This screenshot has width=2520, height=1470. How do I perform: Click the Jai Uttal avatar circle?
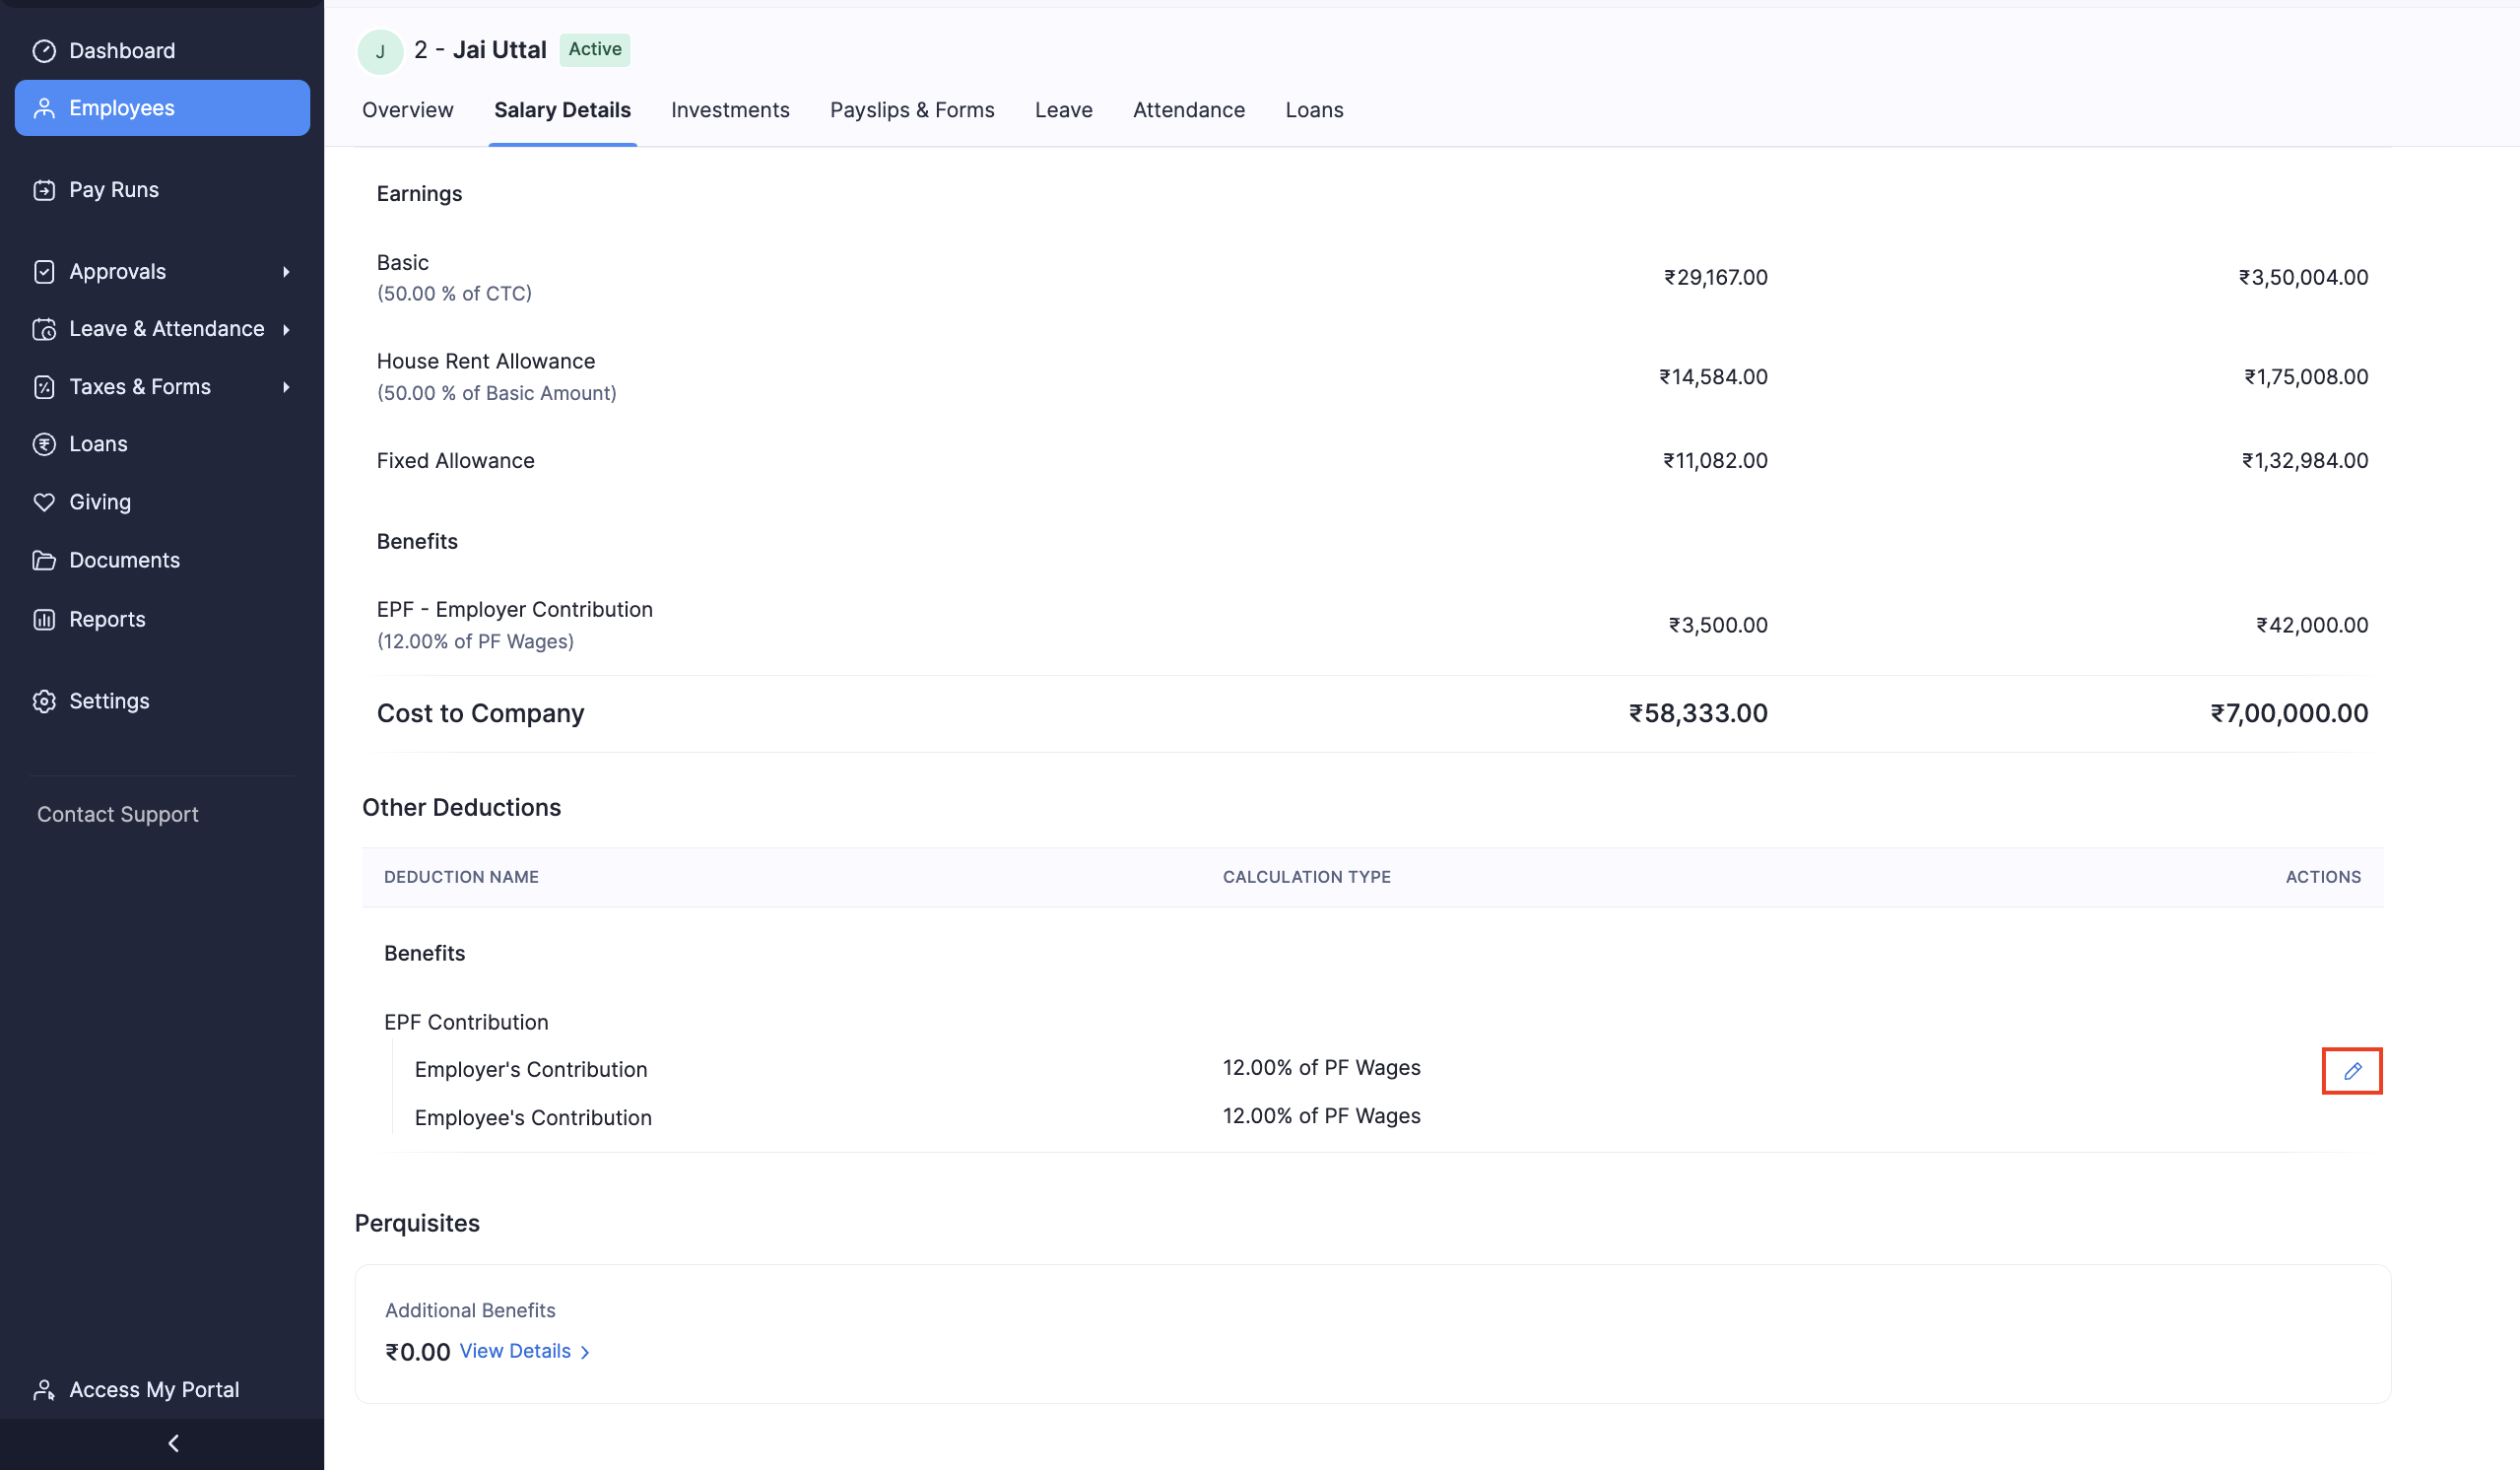[380, 51]
